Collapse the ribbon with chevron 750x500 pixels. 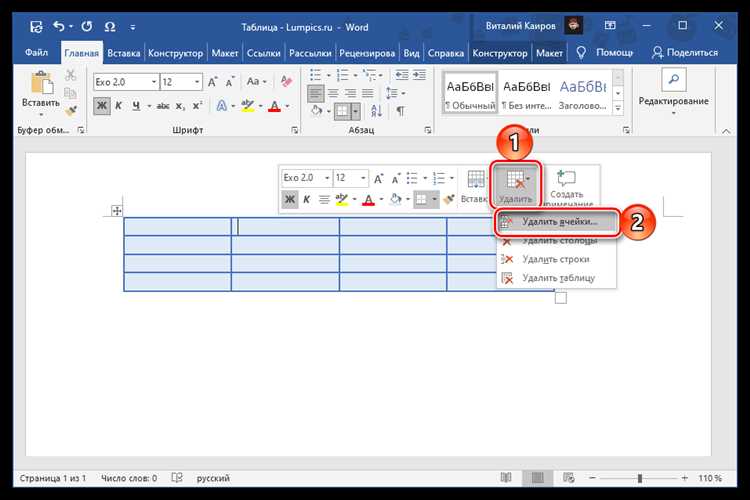click(726, 131)
